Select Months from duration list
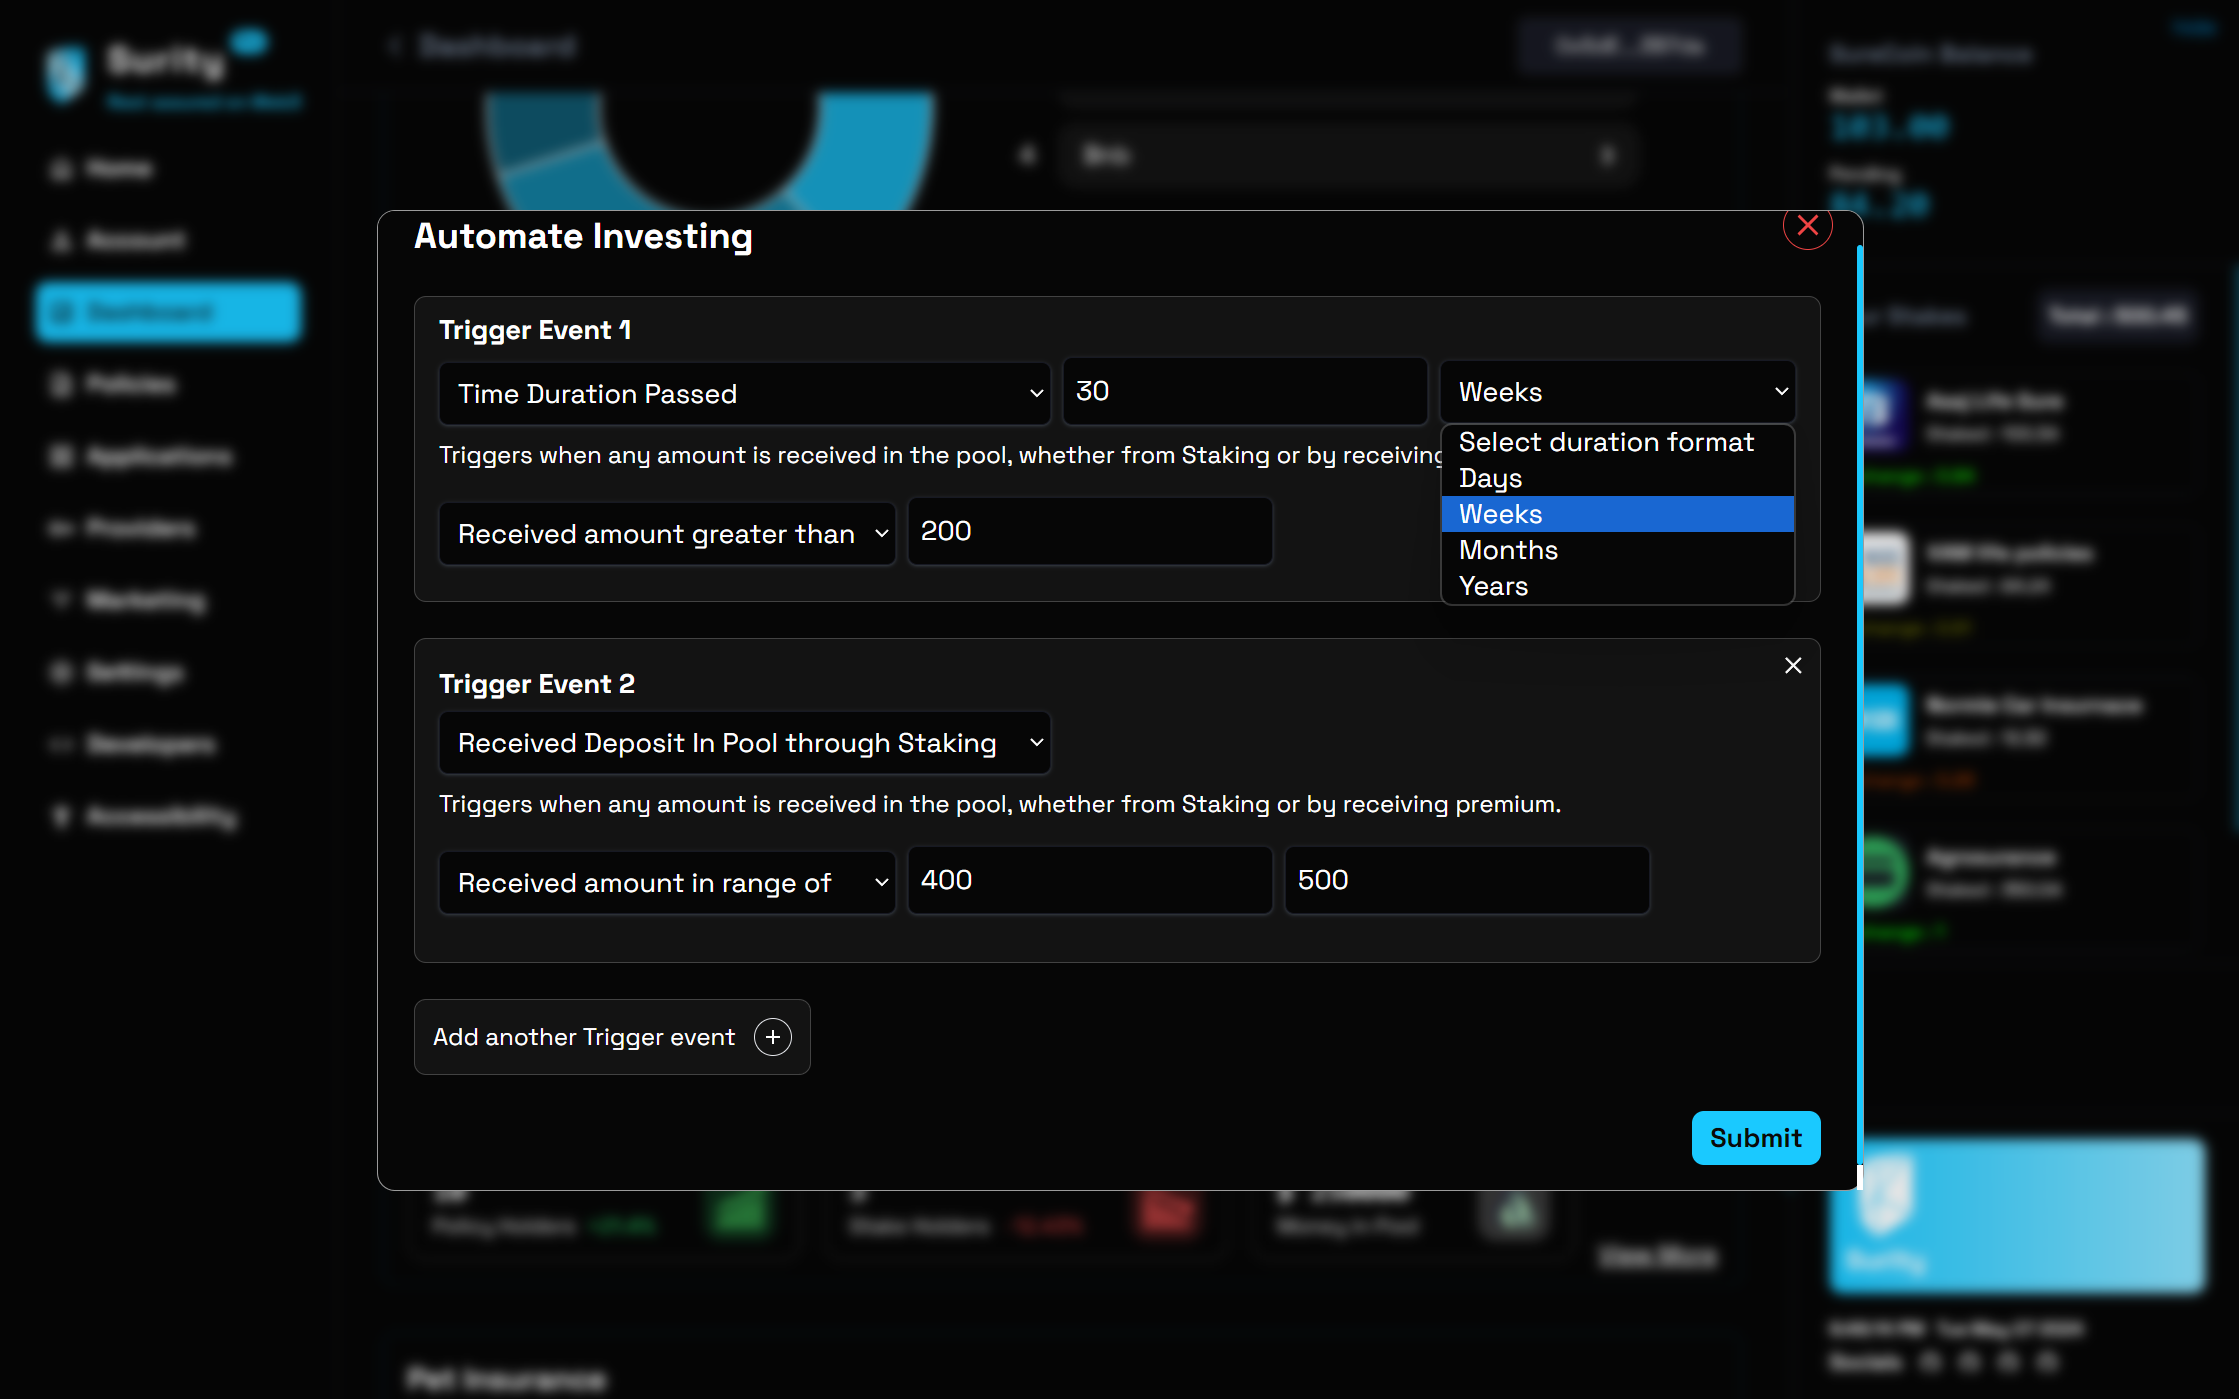This screenshot has height=1399, width=2239. pyautogui.click(x=1508, y=550)
